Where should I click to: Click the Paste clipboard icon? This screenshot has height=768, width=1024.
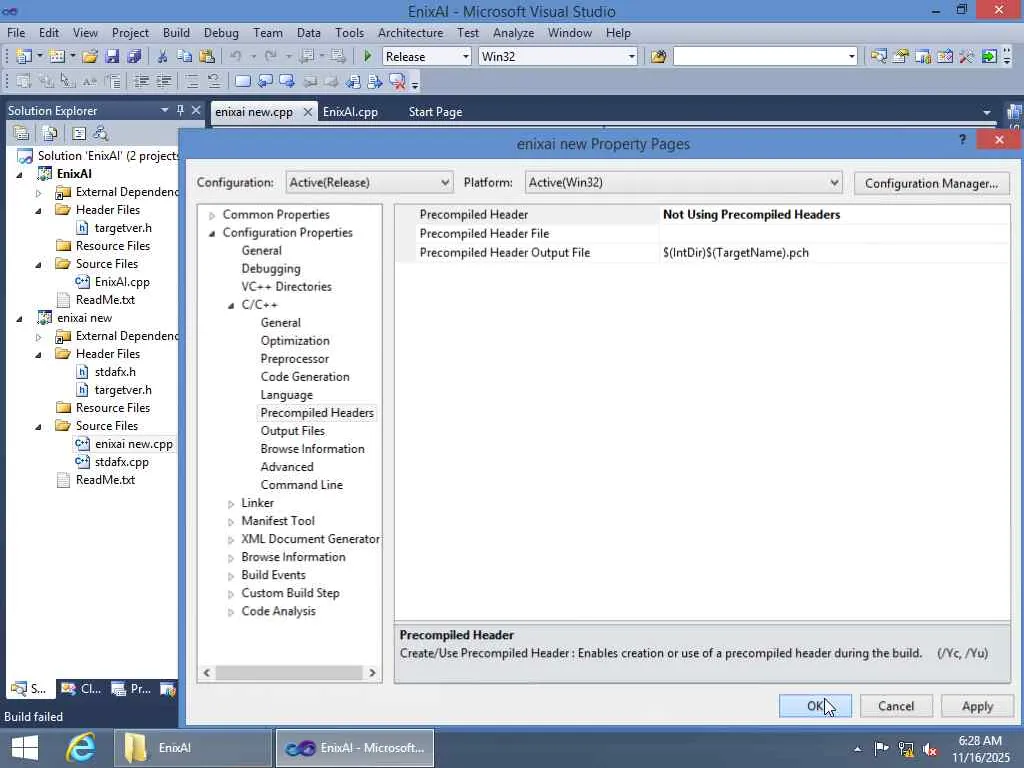(x=206, y=57)
